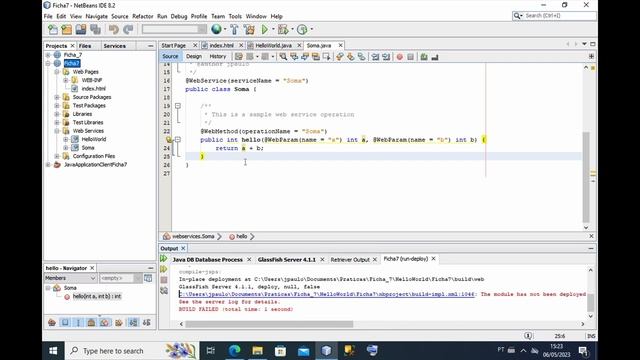Click the New File toolbar icon
Image resolution: width=640 pixels, height=360 pixels.
(53, 29)
